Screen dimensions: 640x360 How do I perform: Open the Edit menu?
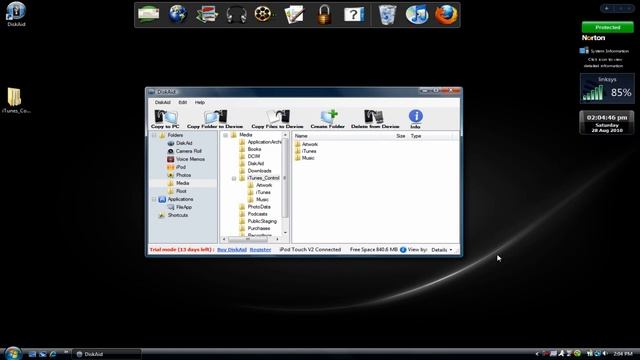[182, 102]
